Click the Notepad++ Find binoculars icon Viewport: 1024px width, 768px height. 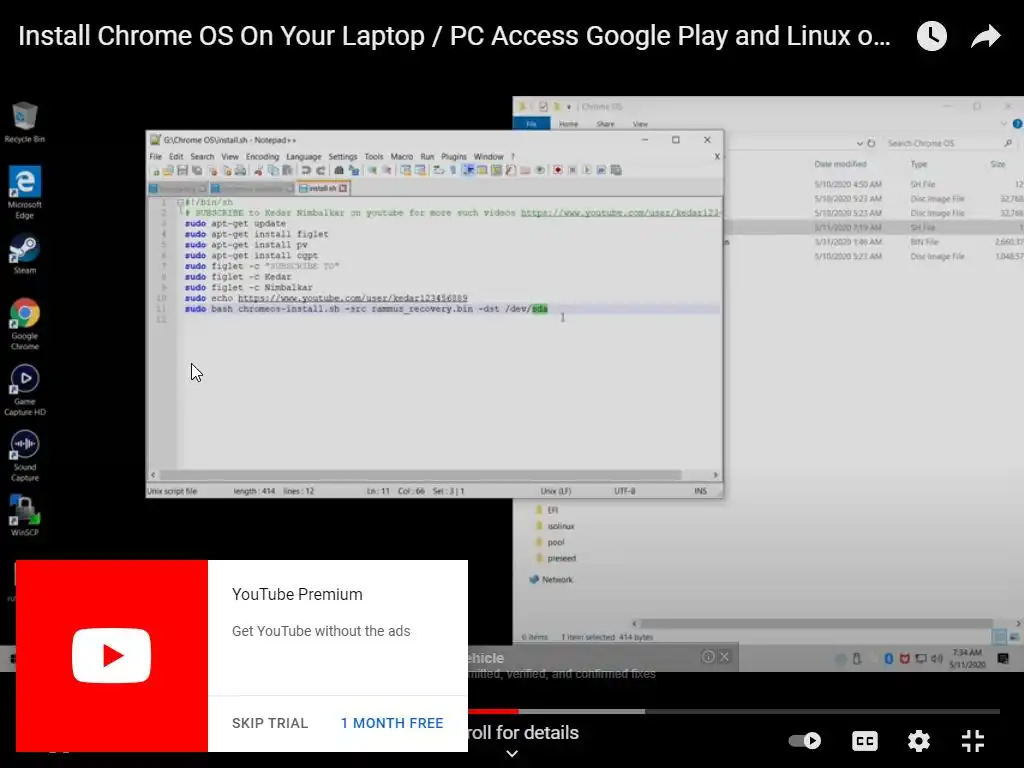(x=339, y=170)
